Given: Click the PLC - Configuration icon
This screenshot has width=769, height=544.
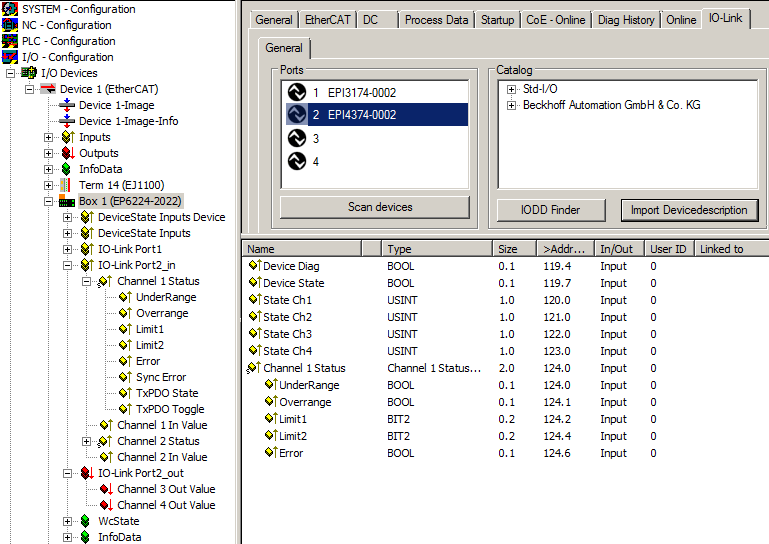Looking at the screenshot, I should [x=9, y=41].
